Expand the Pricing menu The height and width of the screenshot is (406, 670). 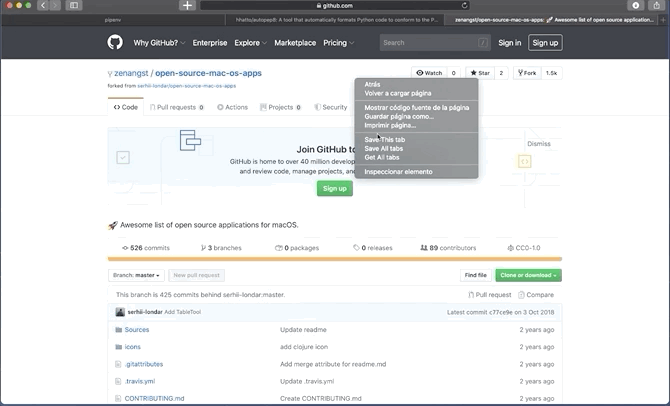click(x=338, y=43)
